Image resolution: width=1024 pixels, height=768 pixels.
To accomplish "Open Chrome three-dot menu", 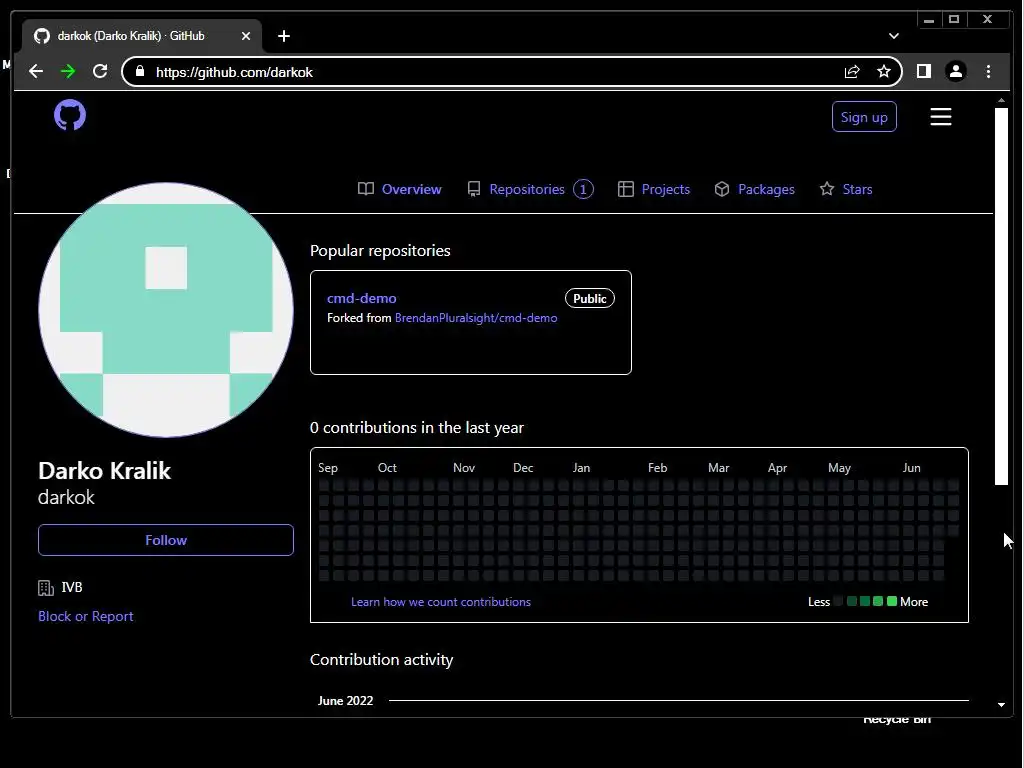I will 988,71.
